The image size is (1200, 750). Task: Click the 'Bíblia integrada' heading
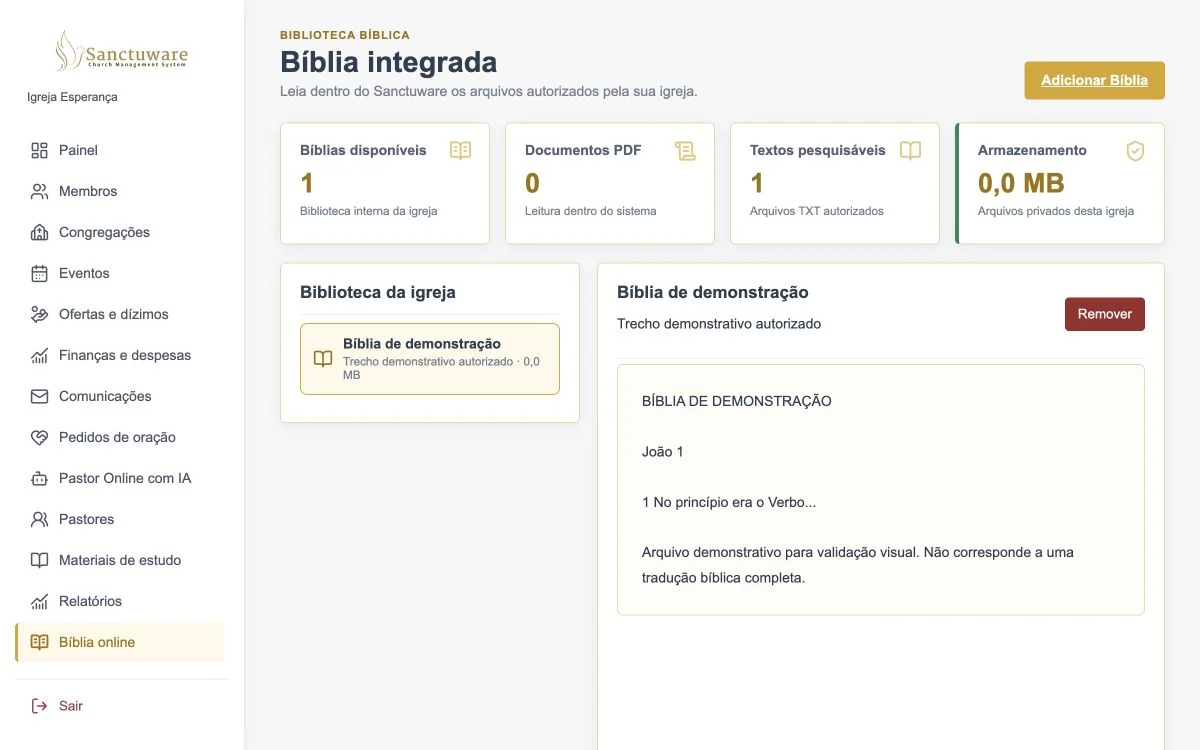point(388,62)
